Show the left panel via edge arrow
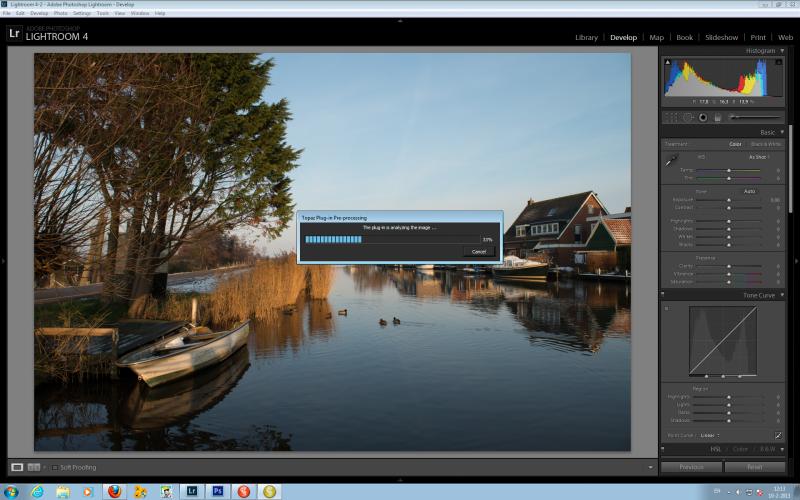 (x=3, y=261)
